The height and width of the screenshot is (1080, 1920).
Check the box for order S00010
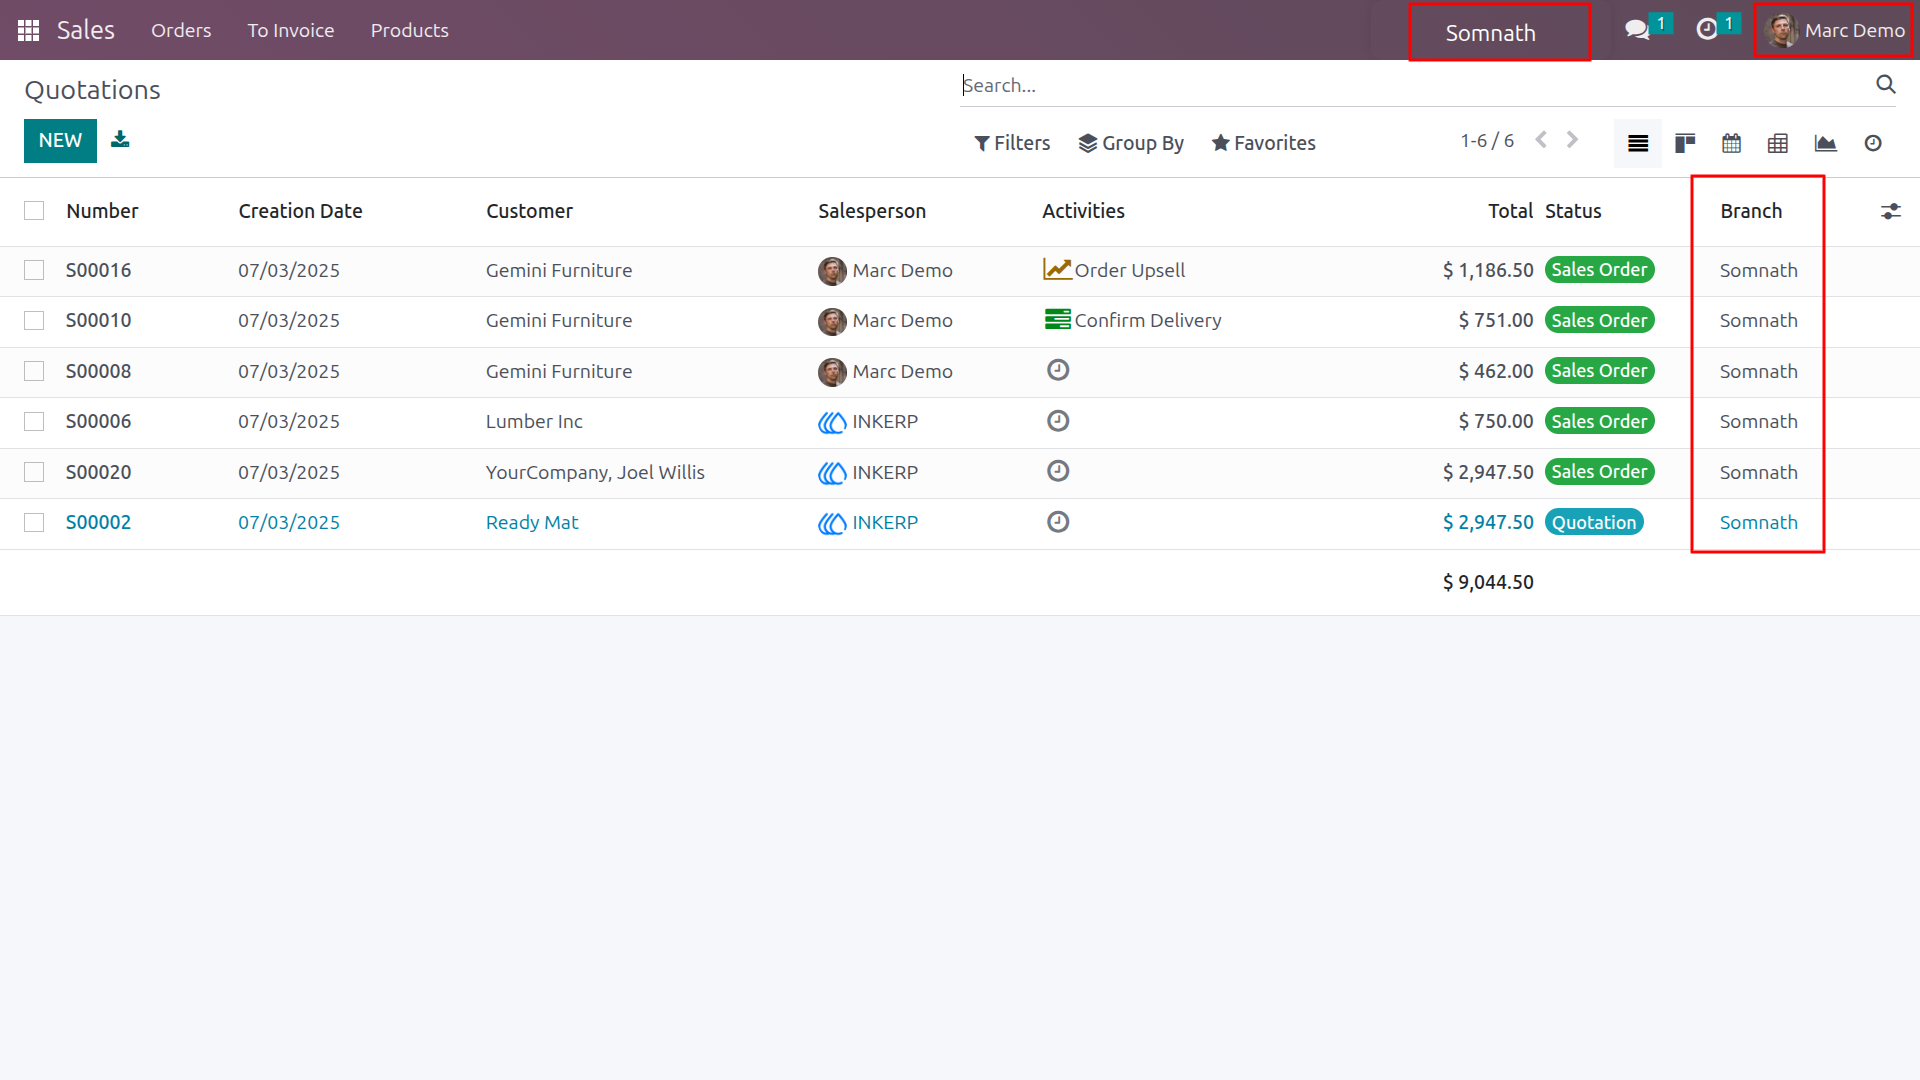tap(34, 320)
